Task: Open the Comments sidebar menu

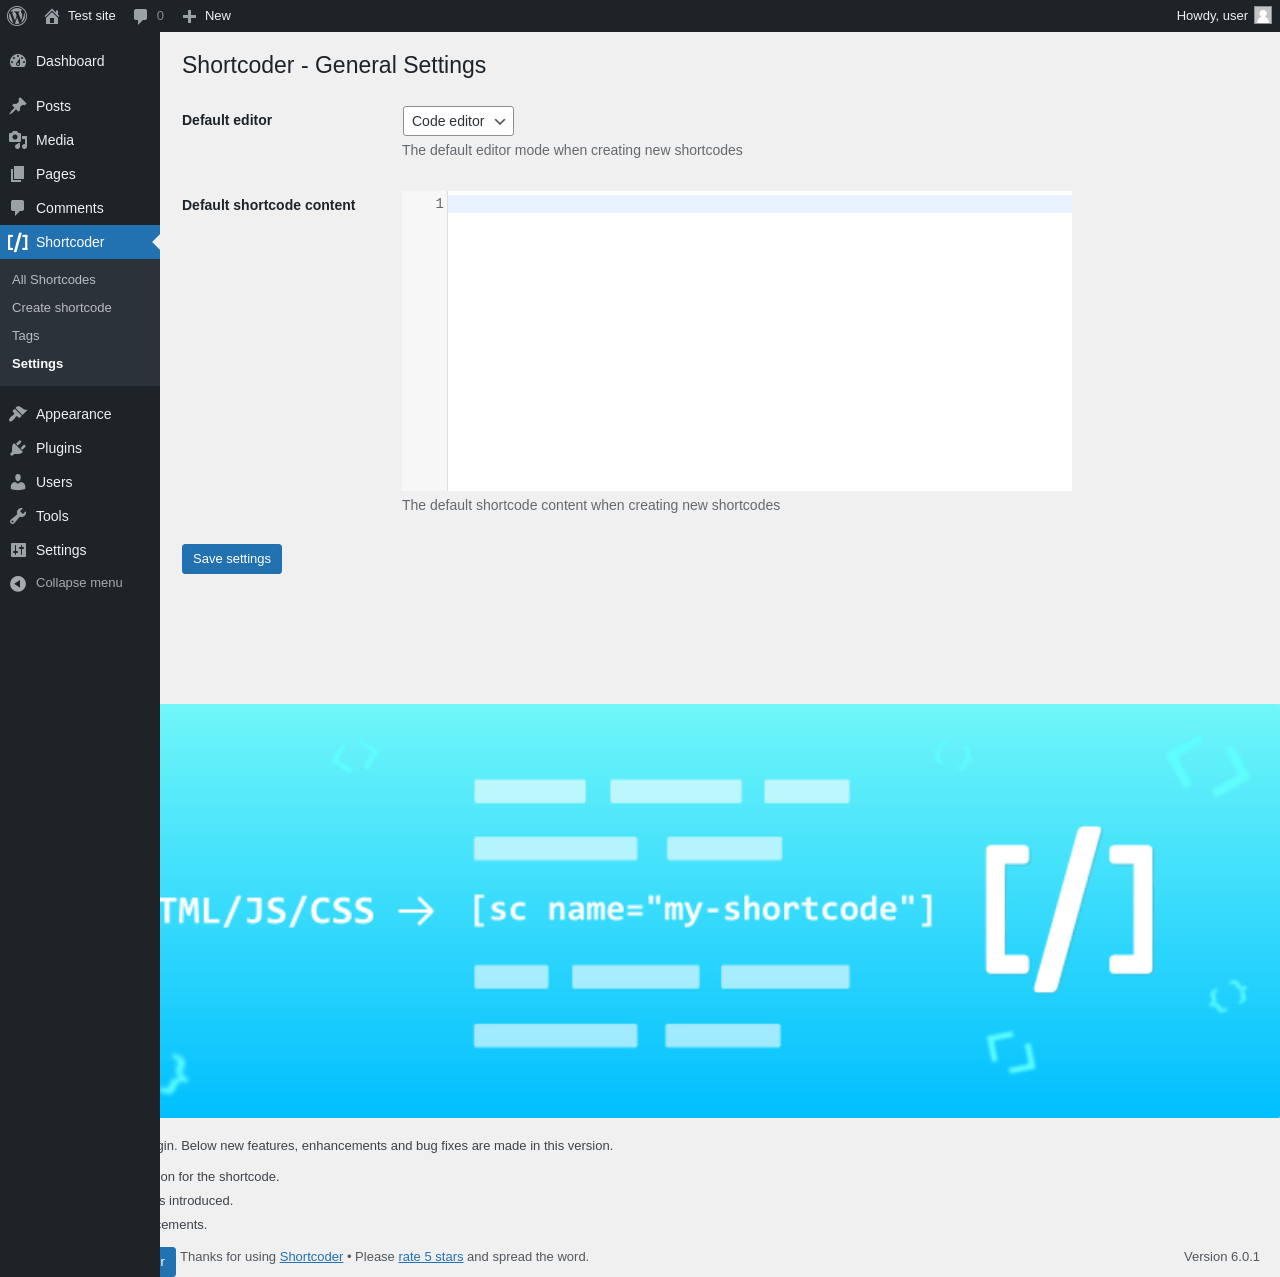Action: [80, 208]
